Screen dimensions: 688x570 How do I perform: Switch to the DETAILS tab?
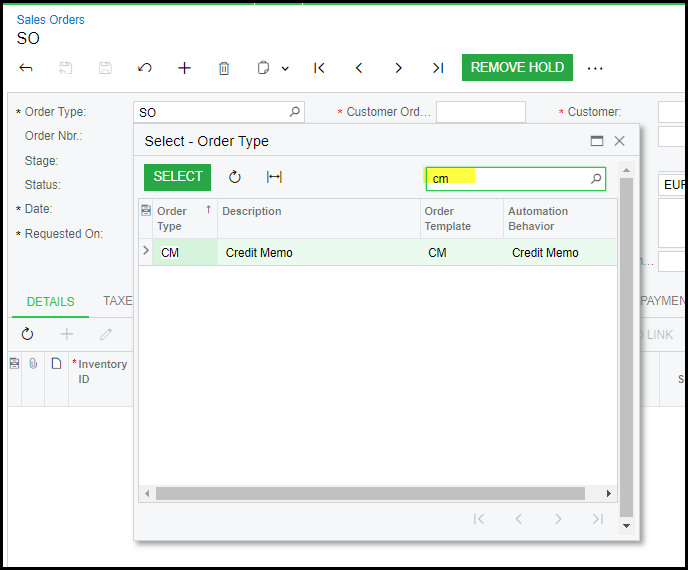point(50,301)
